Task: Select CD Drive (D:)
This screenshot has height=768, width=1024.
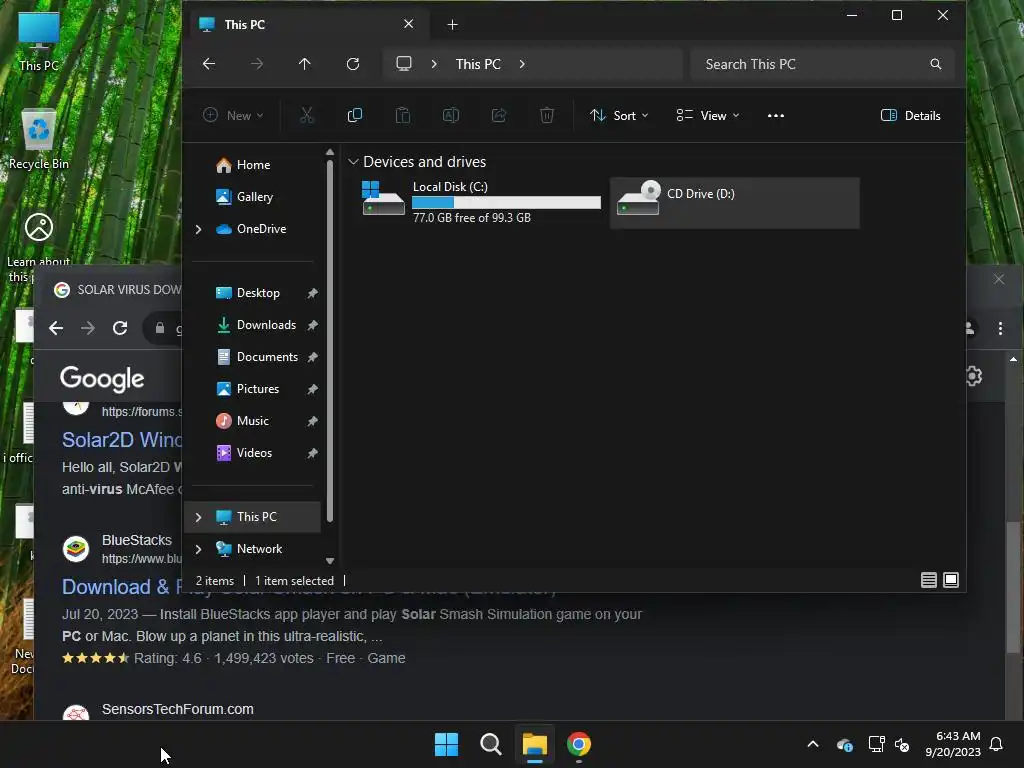Action: click(735, 202)
